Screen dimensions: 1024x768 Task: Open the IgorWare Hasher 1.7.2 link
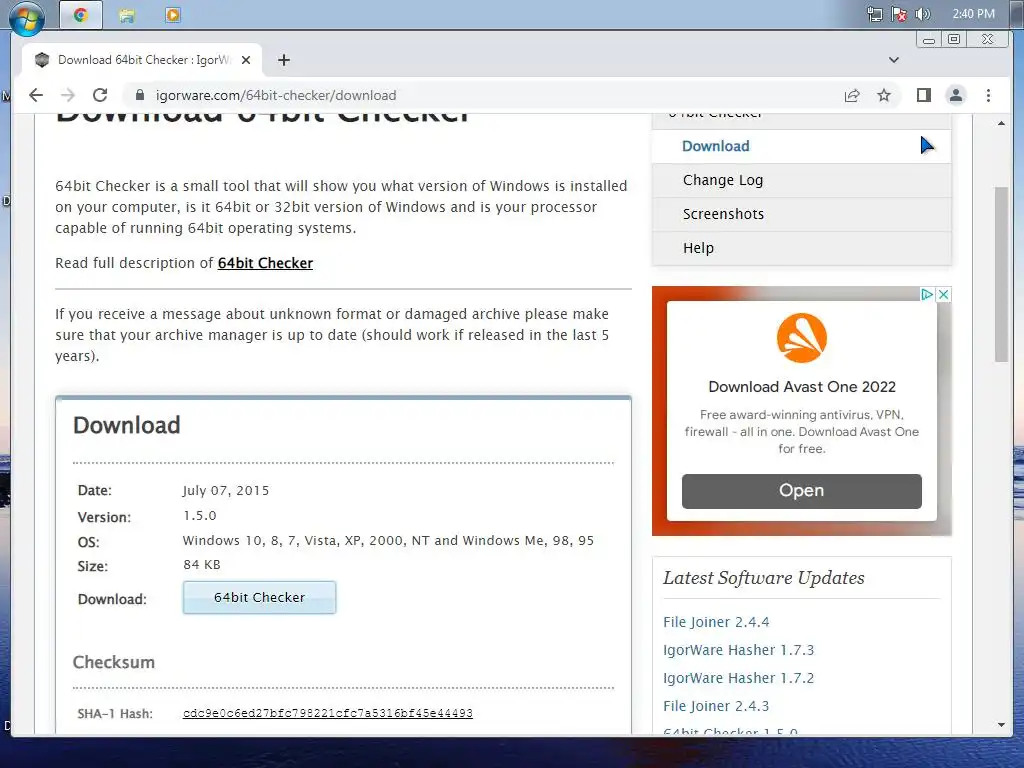pyautogui.click(x=739, y=679)
